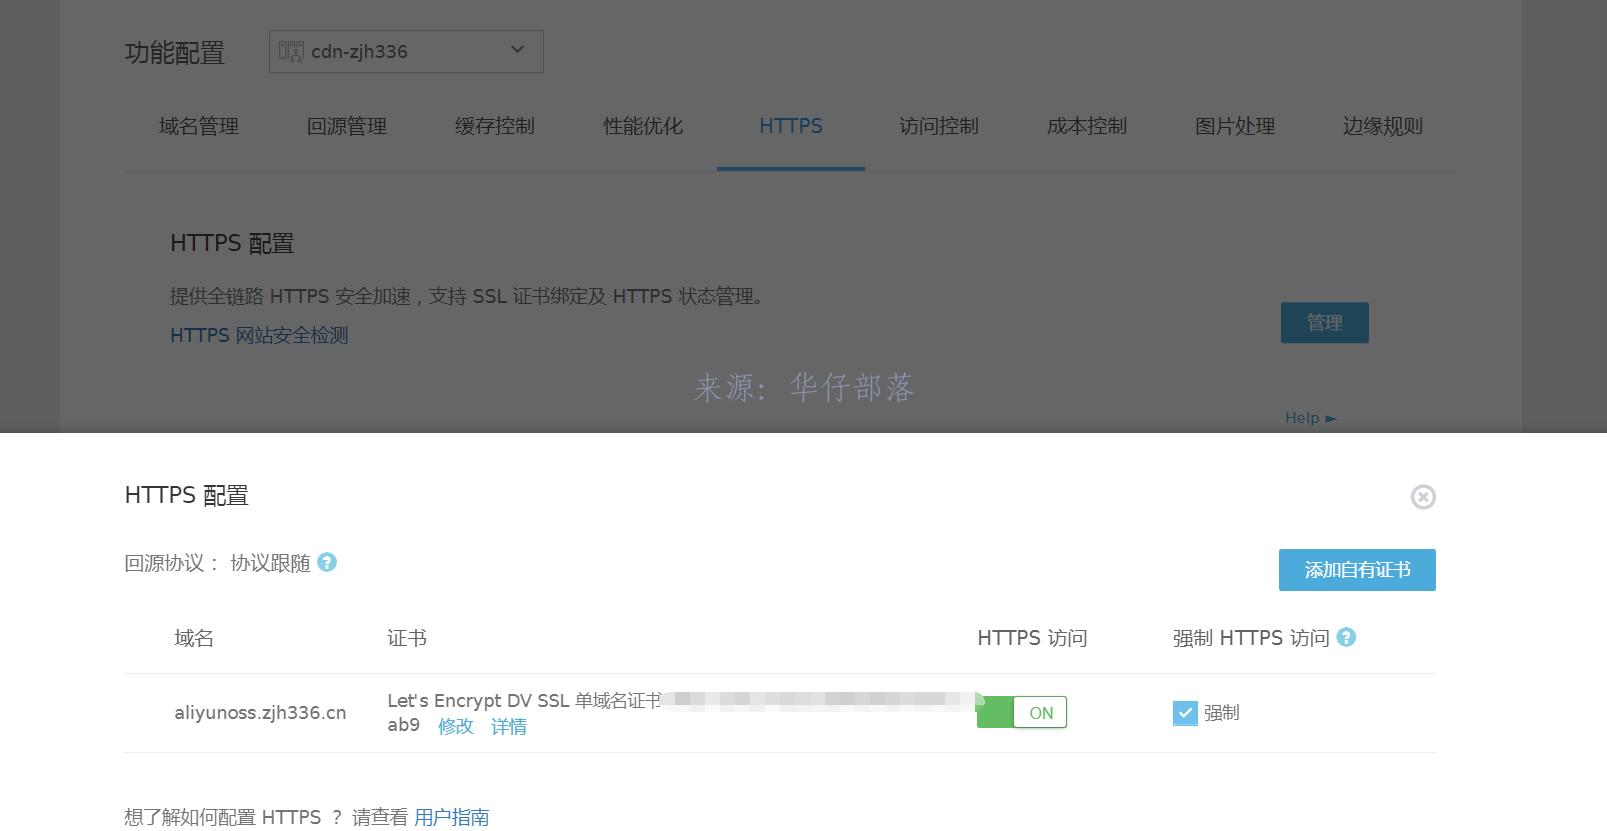Open the 图片处理 tab

coord(1235,126)
